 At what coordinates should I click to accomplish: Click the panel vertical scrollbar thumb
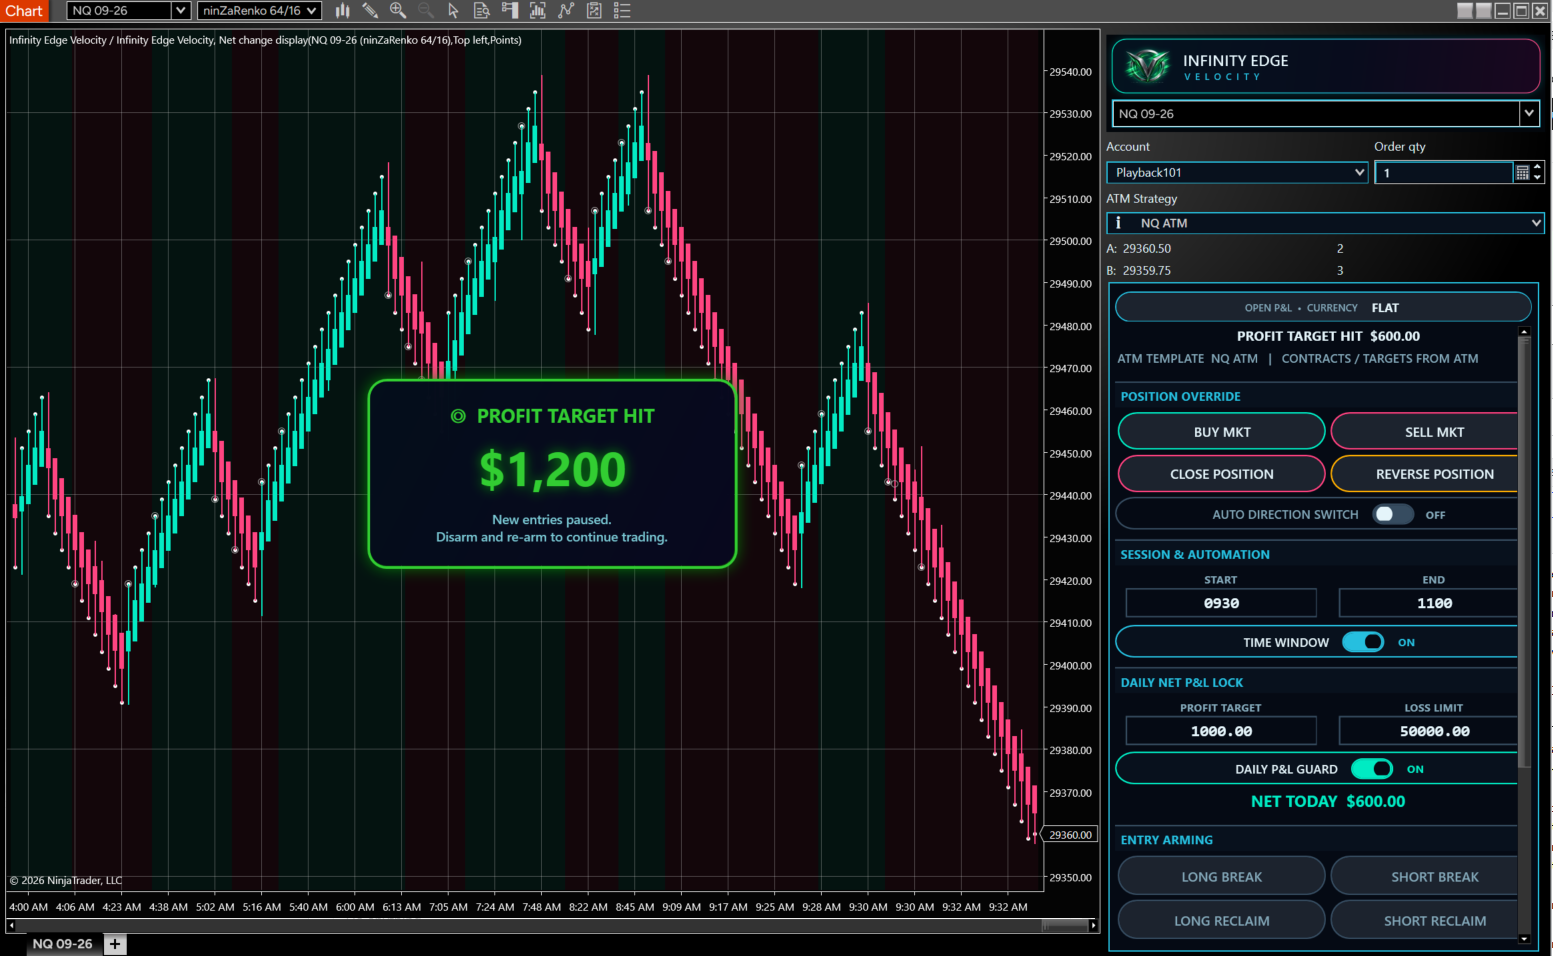(x=1524, y=552)
